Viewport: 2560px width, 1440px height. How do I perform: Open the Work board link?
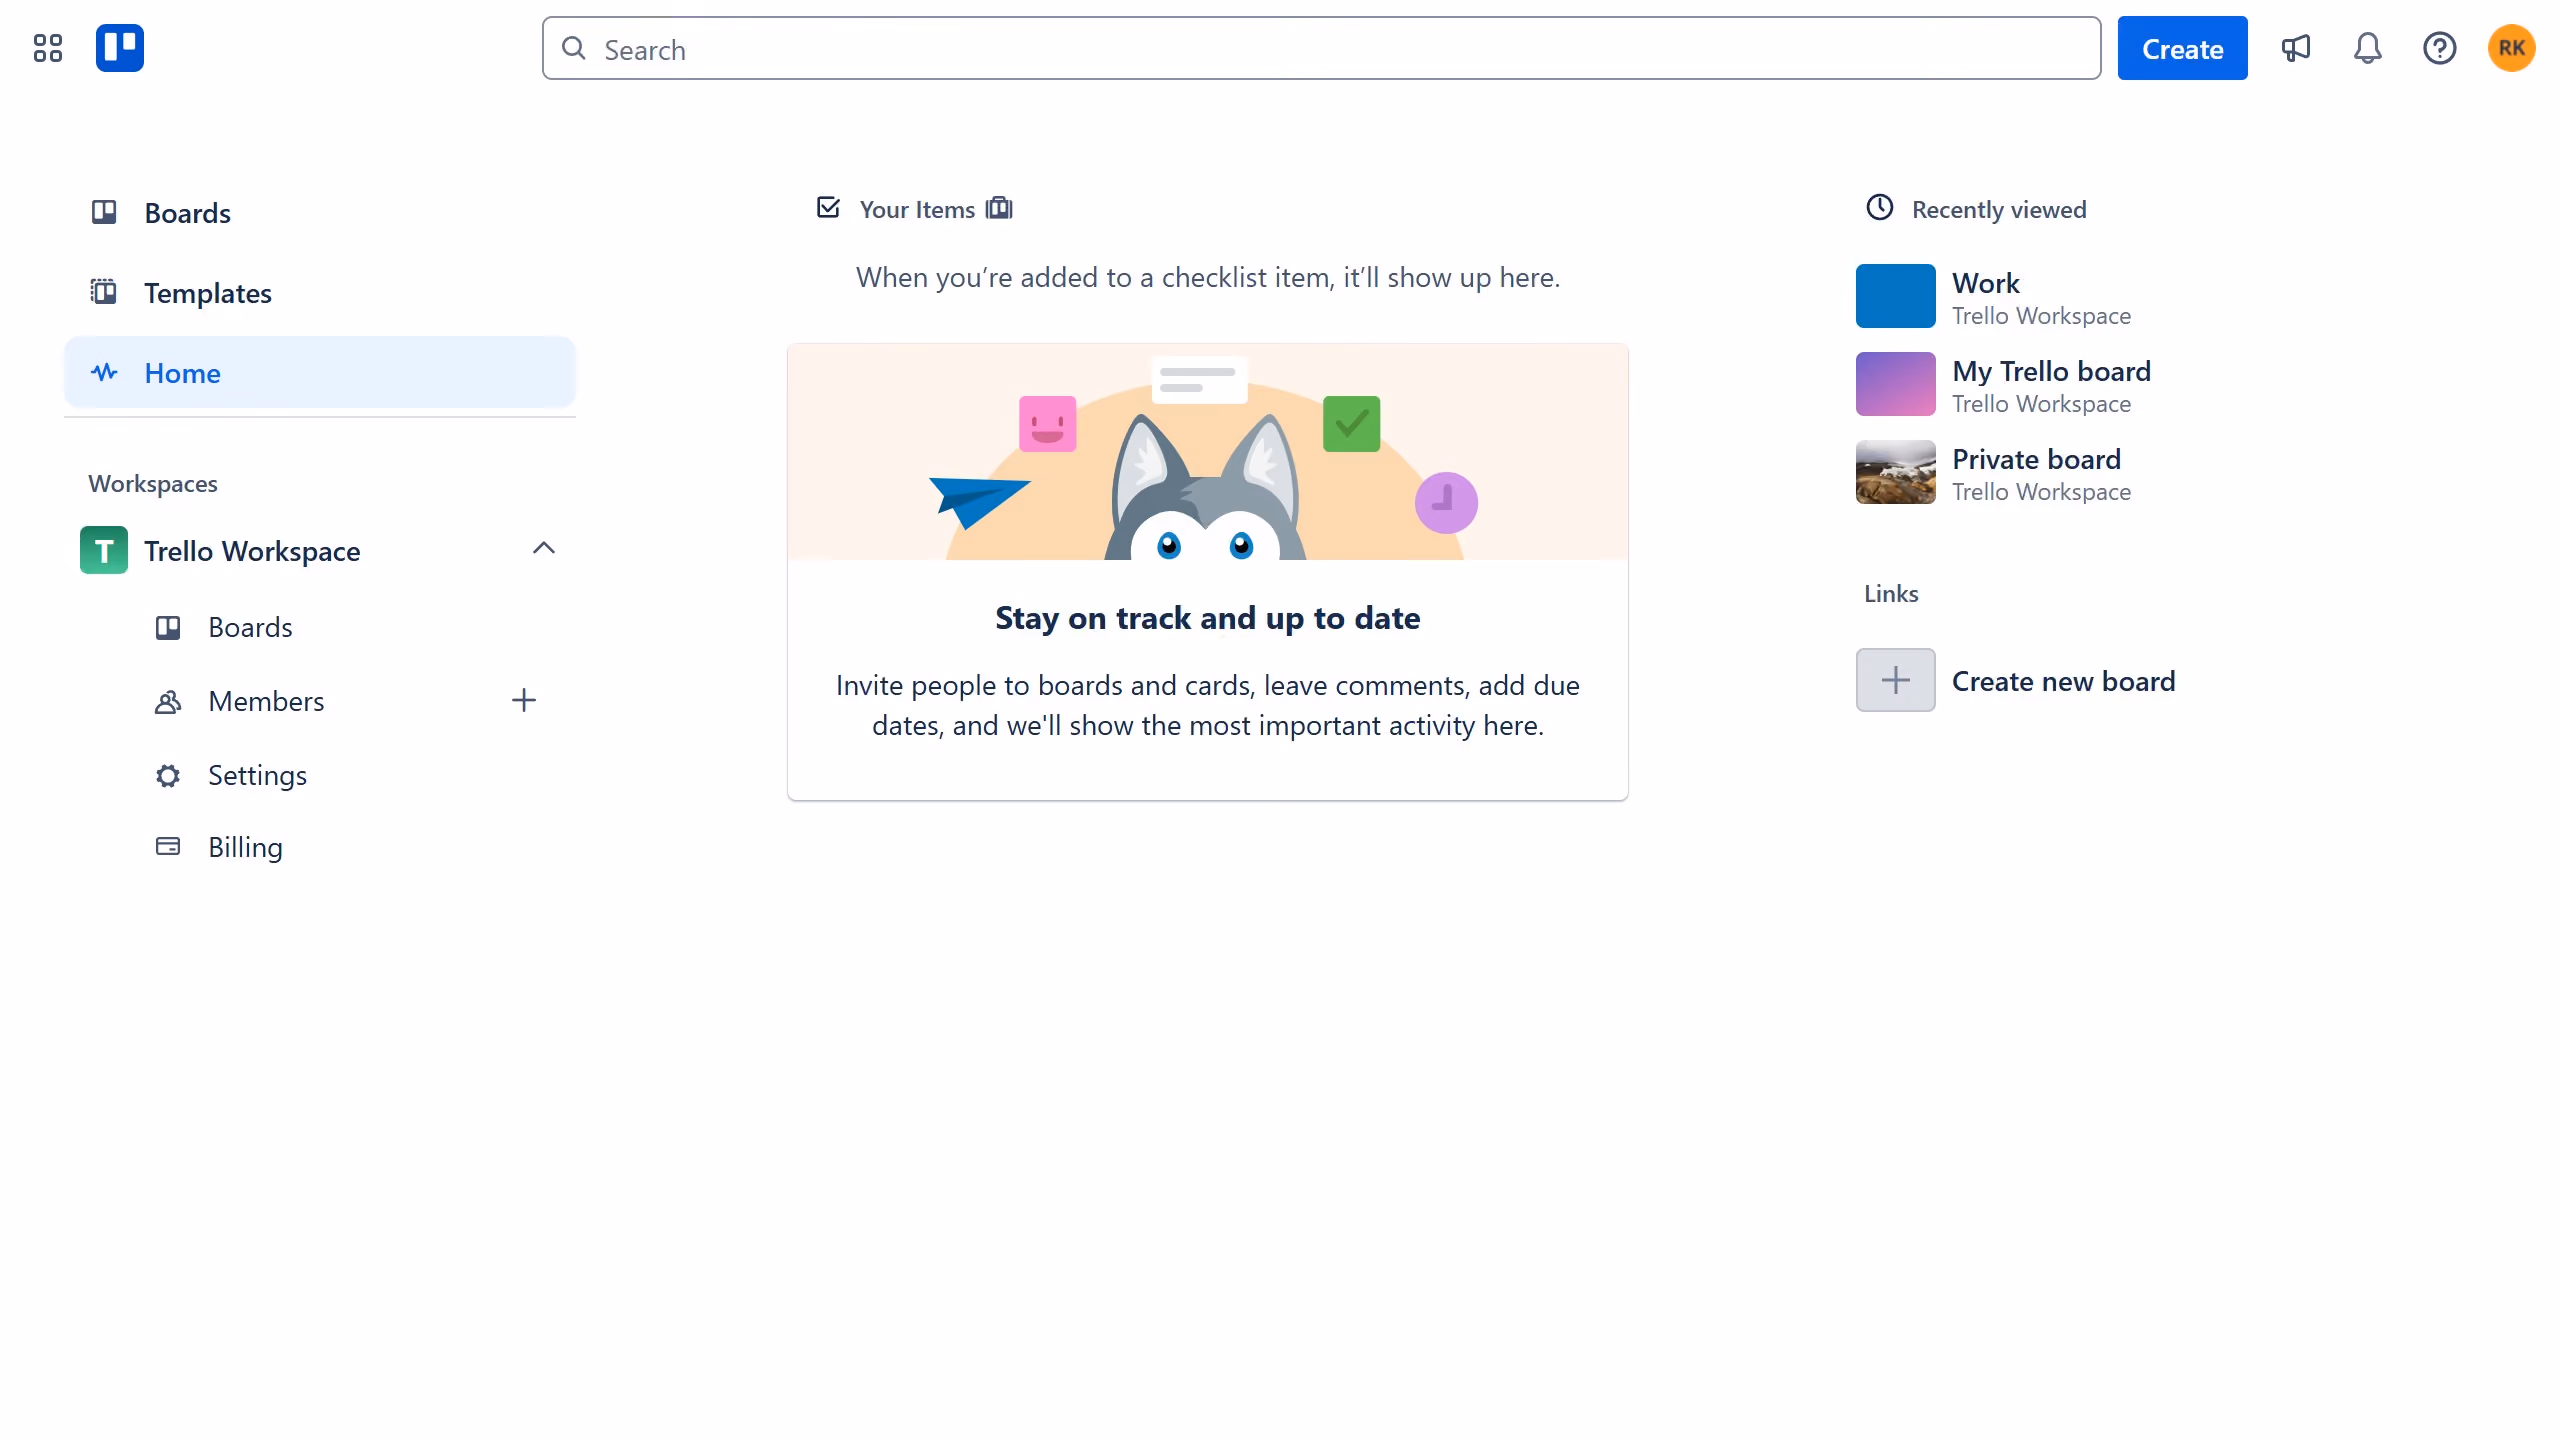(1986, 283)
